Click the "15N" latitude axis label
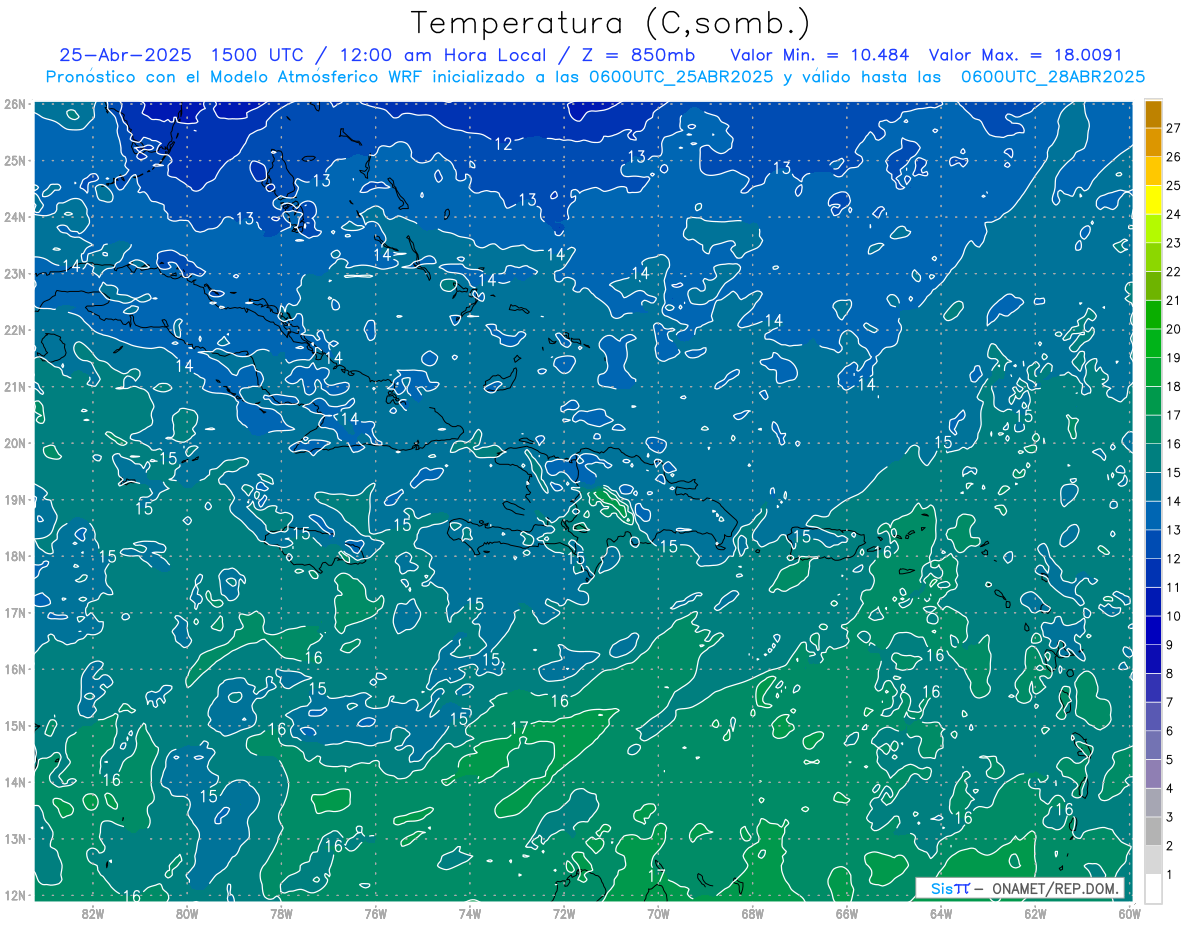Viewport: 1200px width, 927px height. [15, 725]
